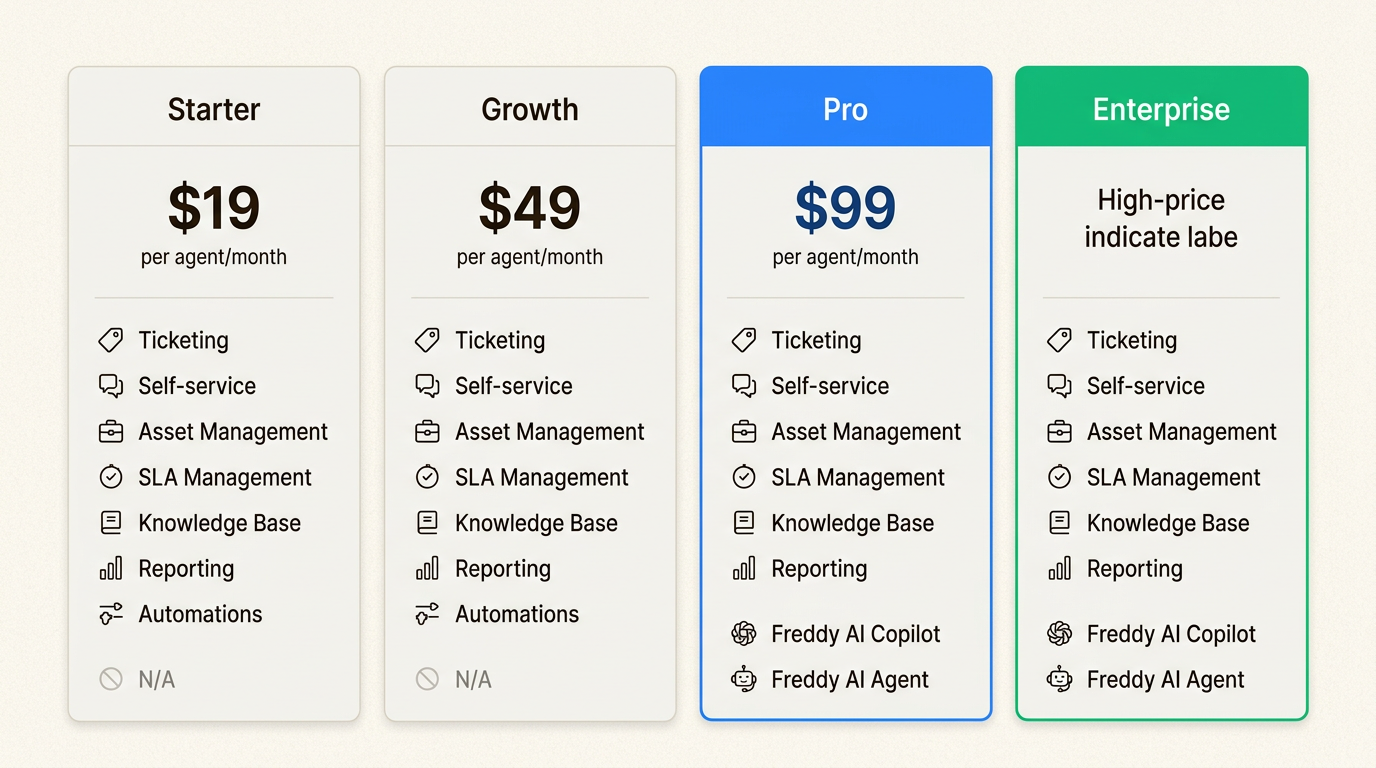Select the Starter plan header
Viewport: 1376px width, 768px height.
click(214, 108)
